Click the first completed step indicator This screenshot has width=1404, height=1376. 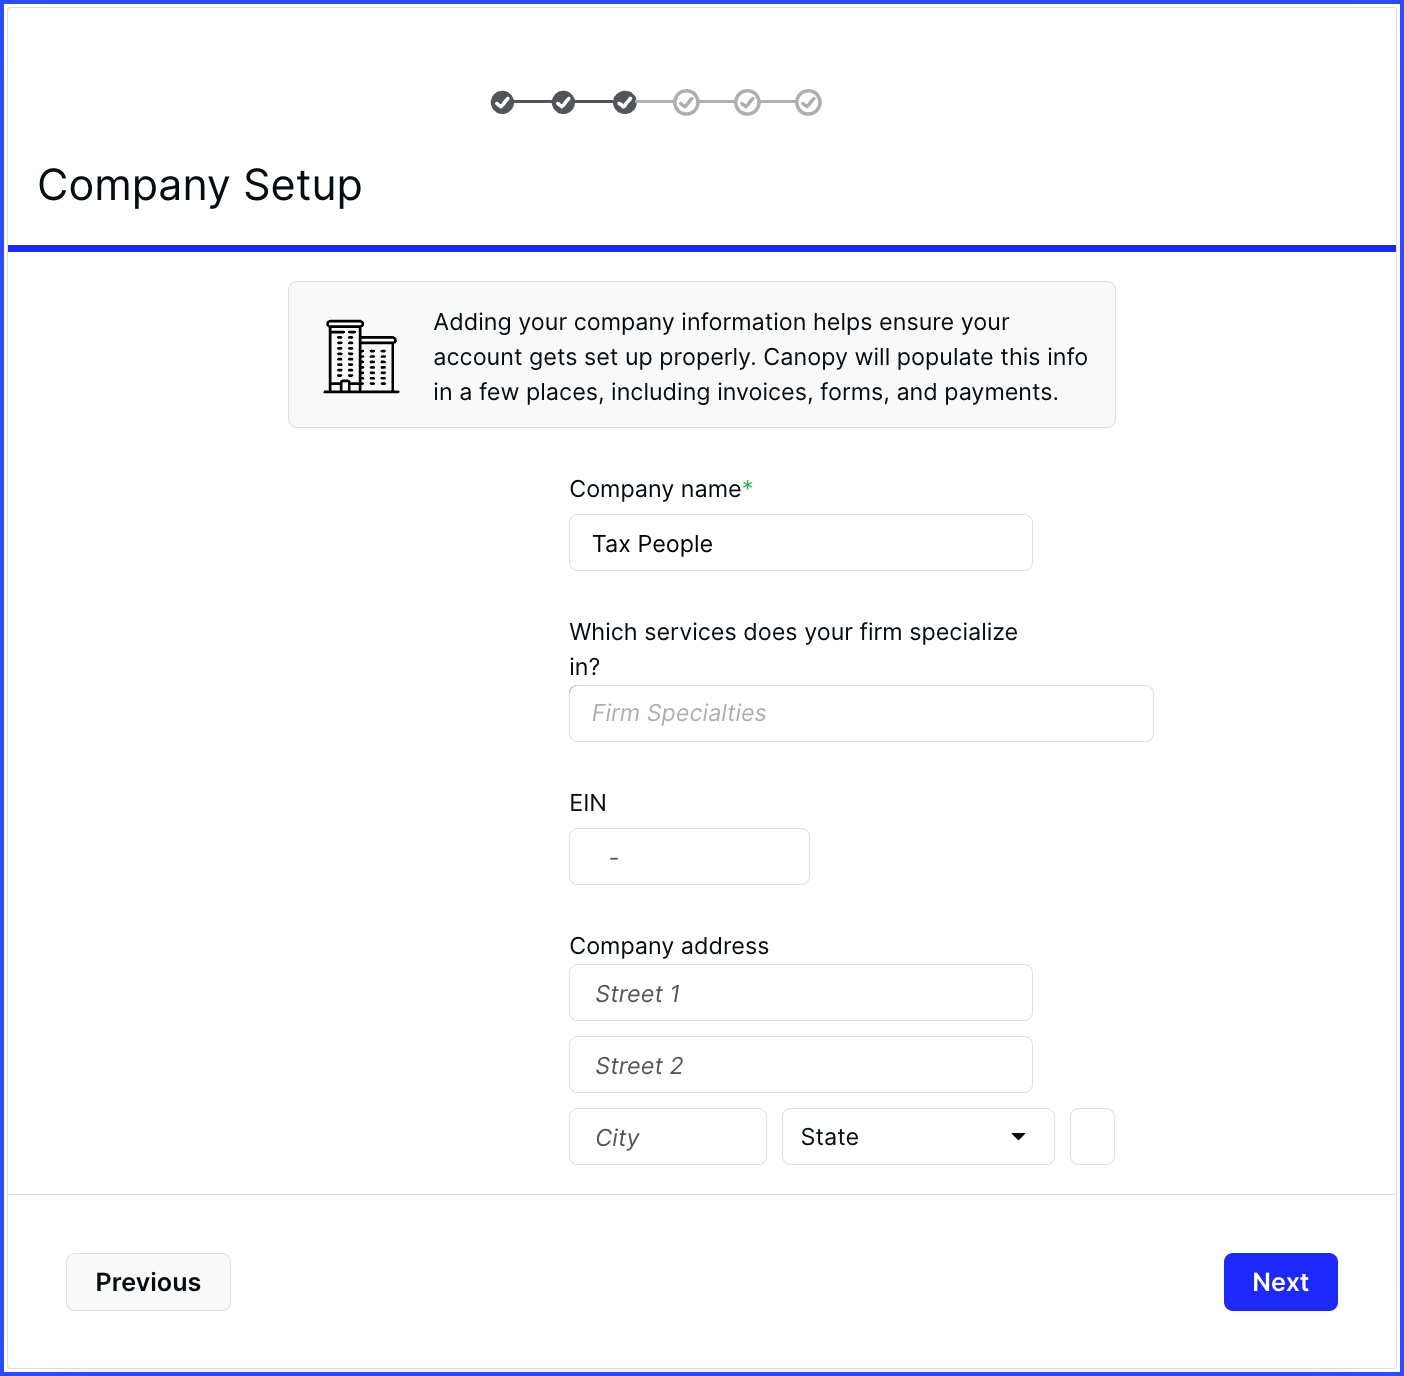pyautogui.click(x=502, y=102)
